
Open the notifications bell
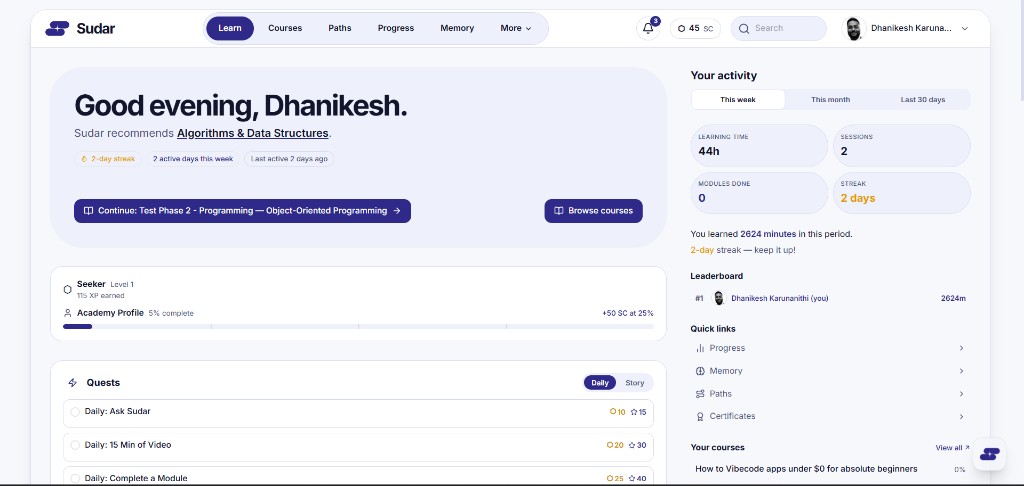point(648,28)
